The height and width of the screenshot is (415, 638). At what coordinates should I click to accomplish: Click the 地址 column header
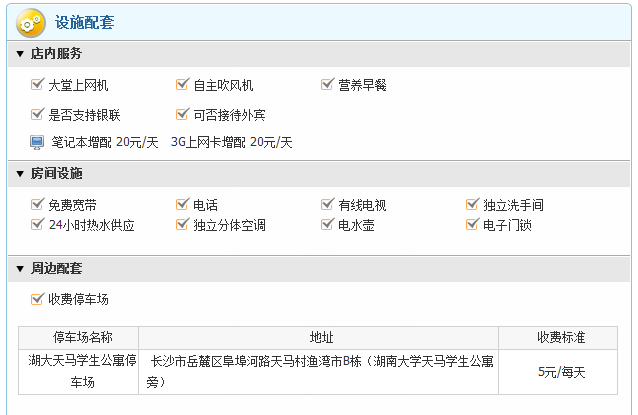(322, 337)
